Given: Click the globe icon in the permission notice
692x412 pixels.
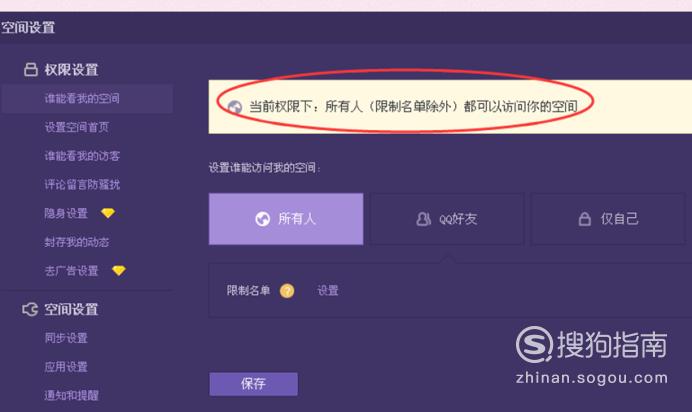Looking at the screenshot, I should (234, 107).
